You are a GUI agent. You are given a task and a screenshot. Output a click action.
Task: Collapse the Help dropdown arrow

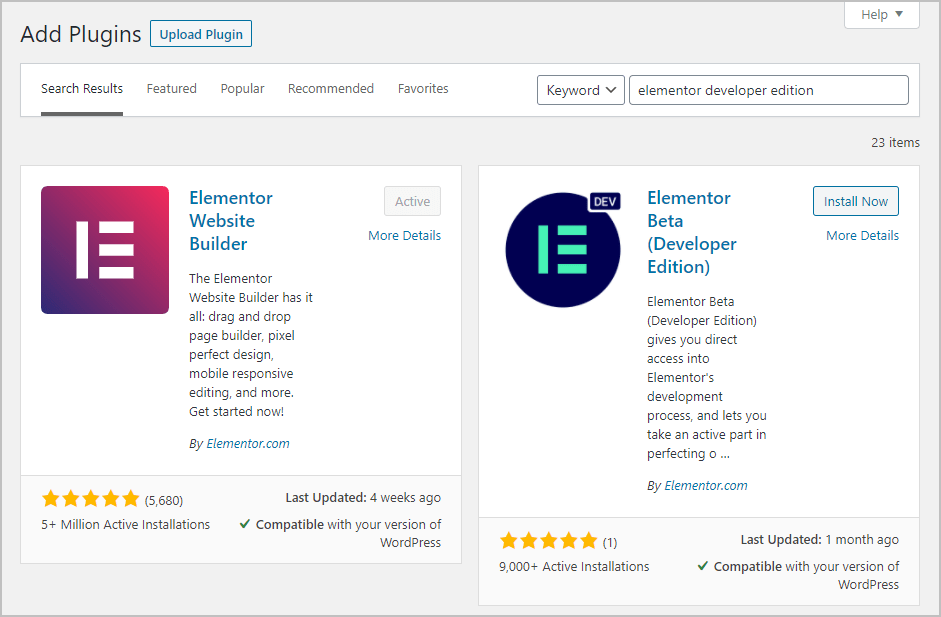(897, 14)
